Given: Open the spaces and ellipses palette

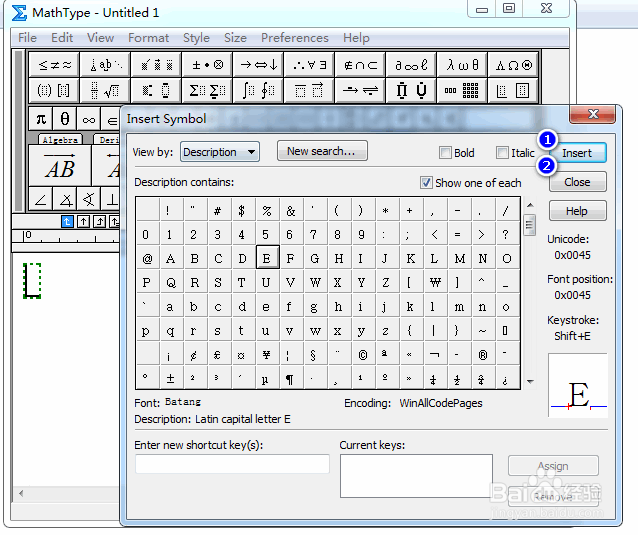Looking at the screenshot, I should 105,65.
